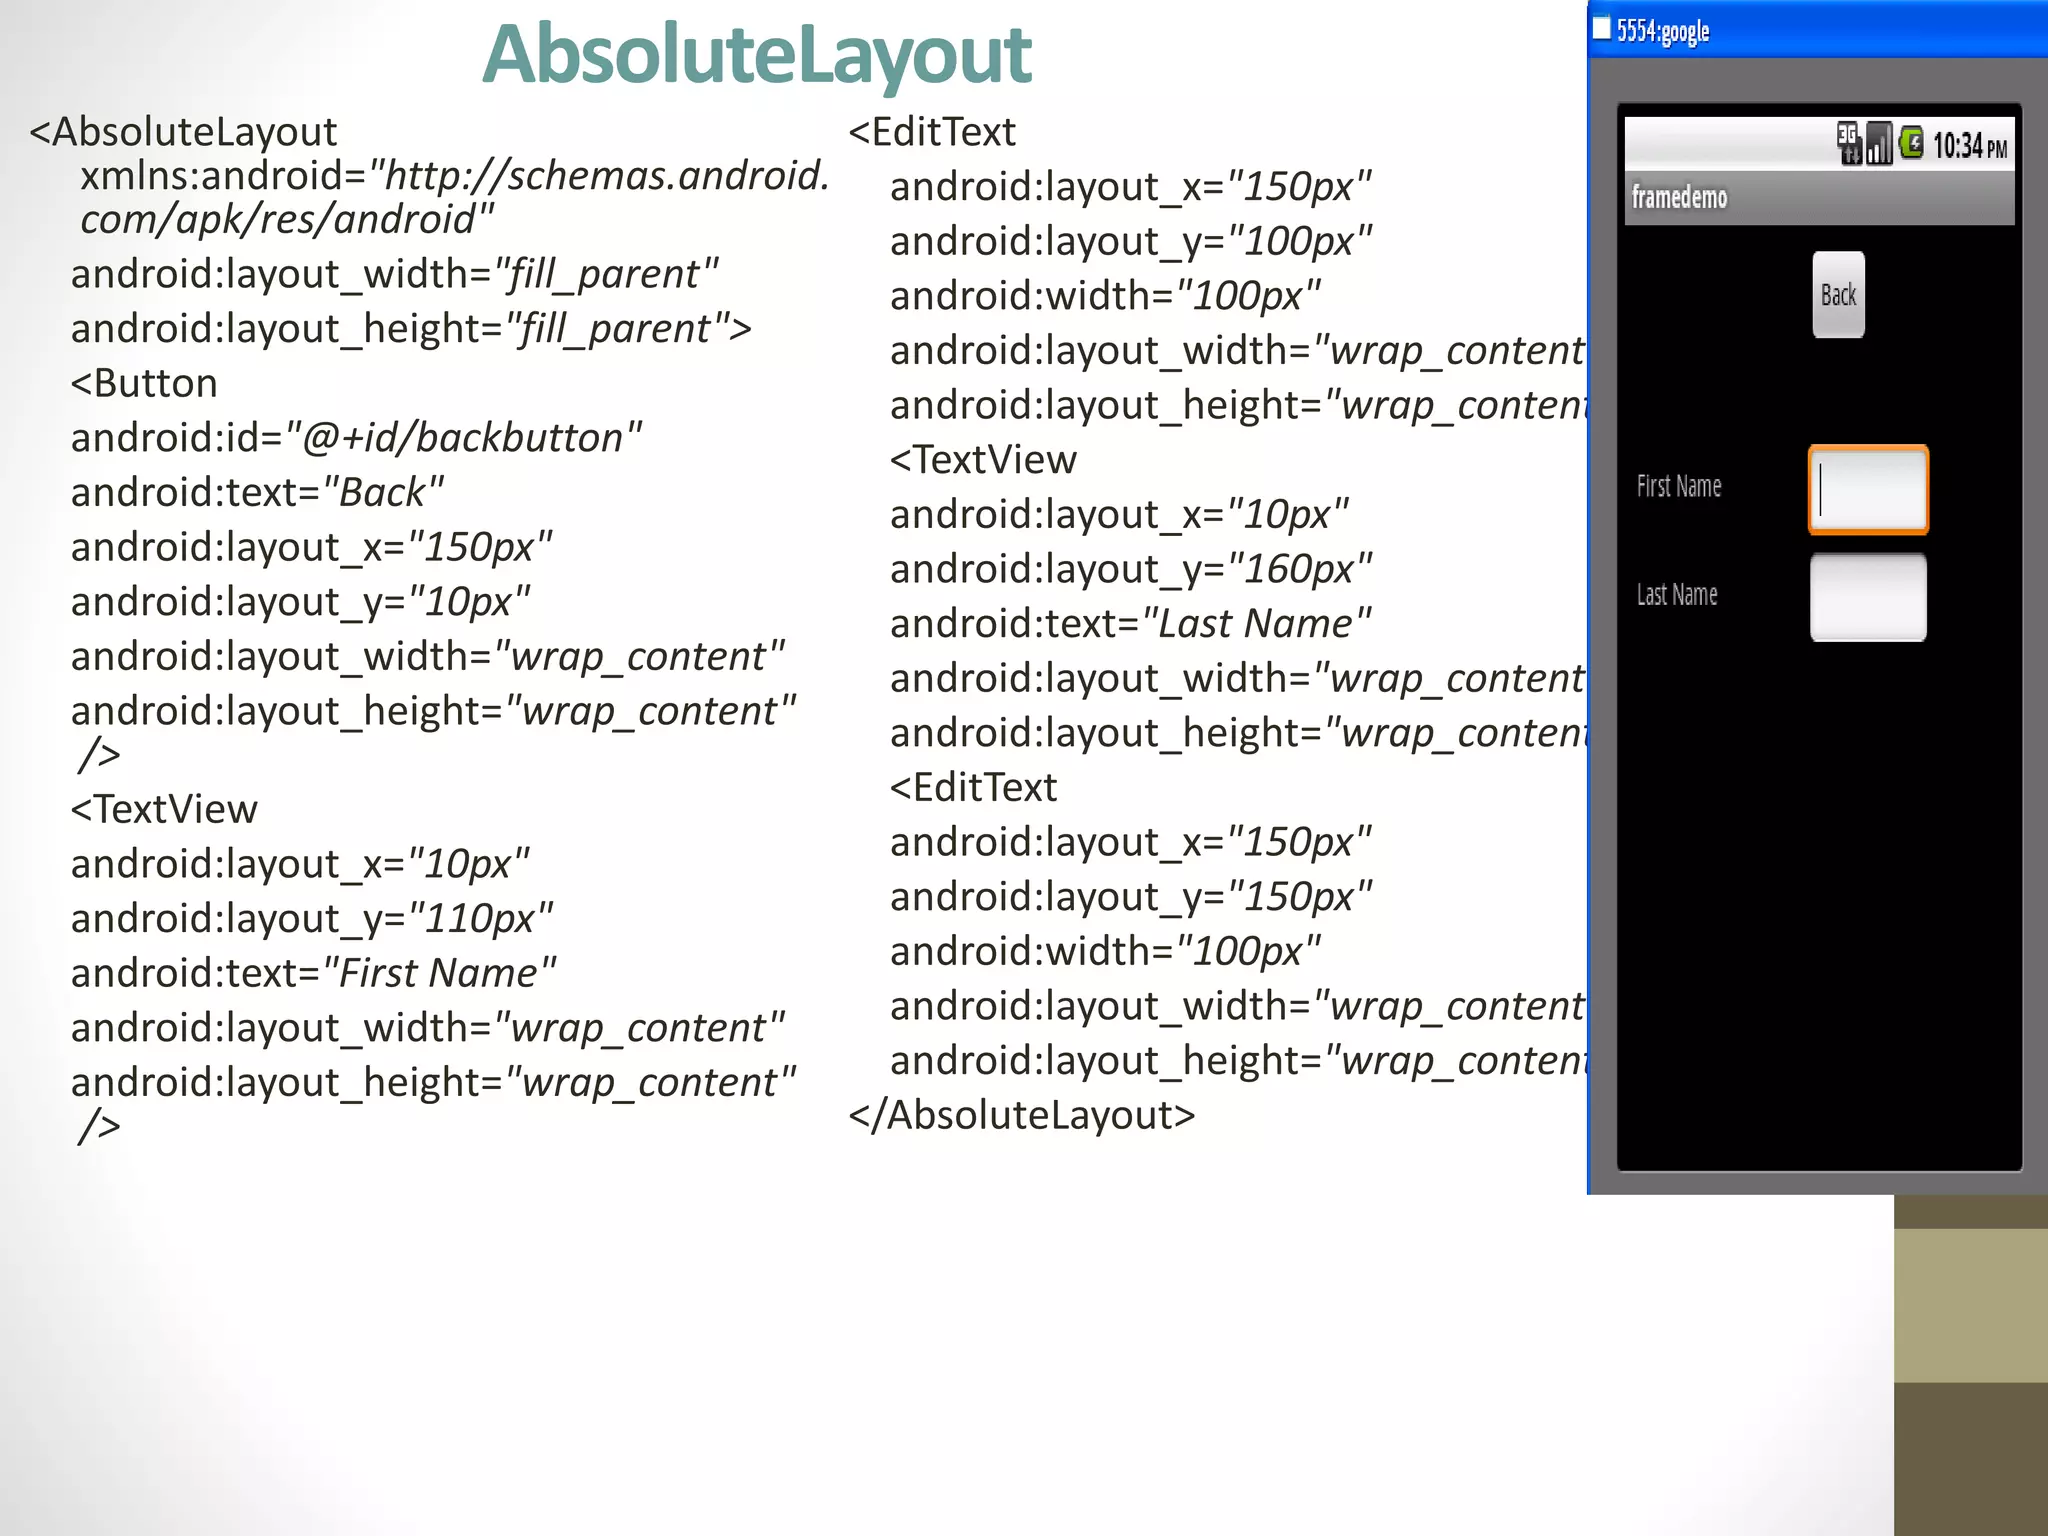The width and height of the screenshot is (2048, 1536).
Task: Click the opening <Button tag line
Action: [144, 384]
